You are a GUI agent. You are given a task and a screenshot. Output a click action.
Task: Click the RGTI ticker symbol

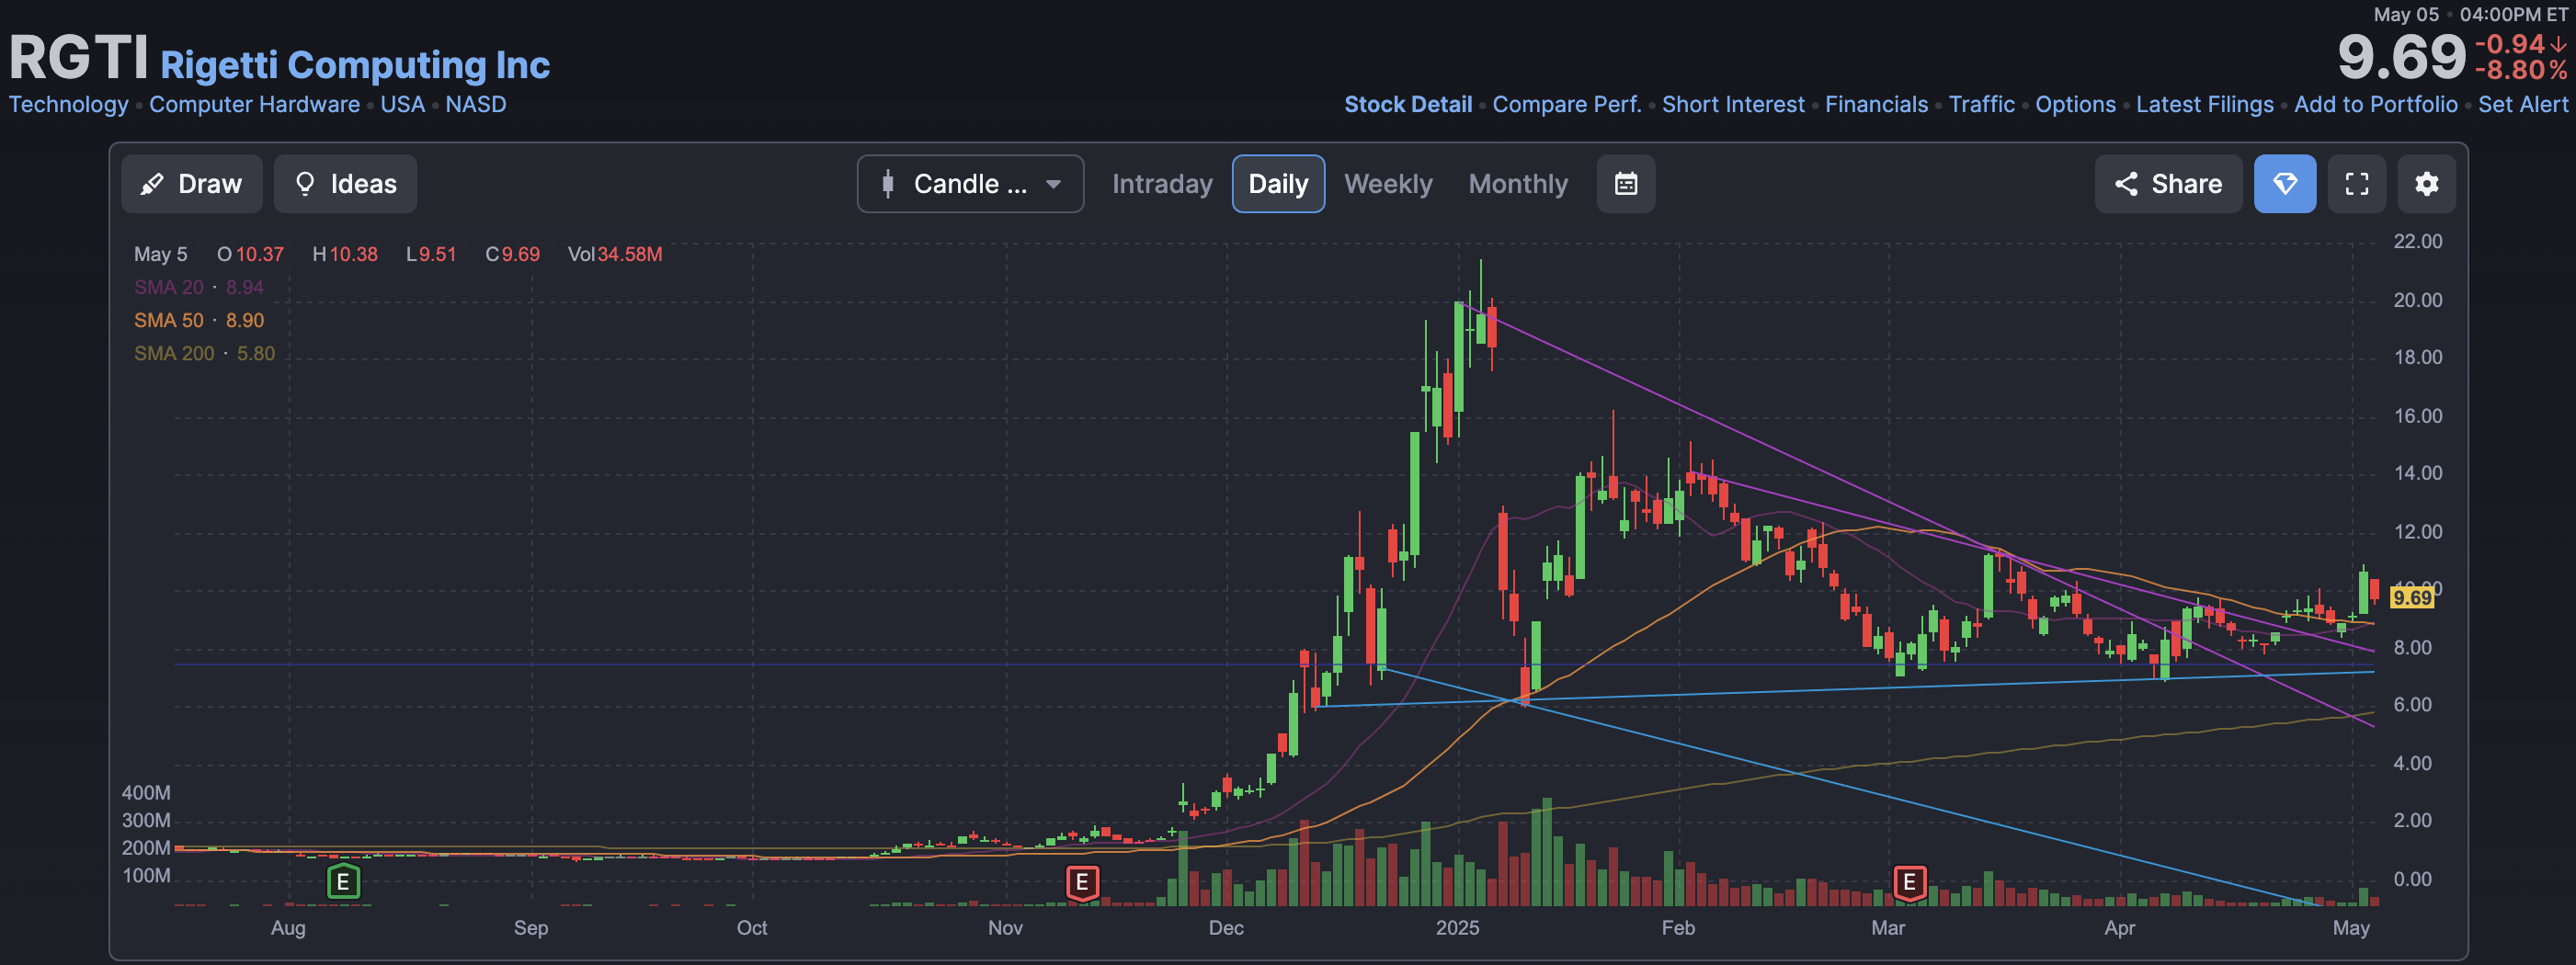pyautogui.click(x=78, y=58)
